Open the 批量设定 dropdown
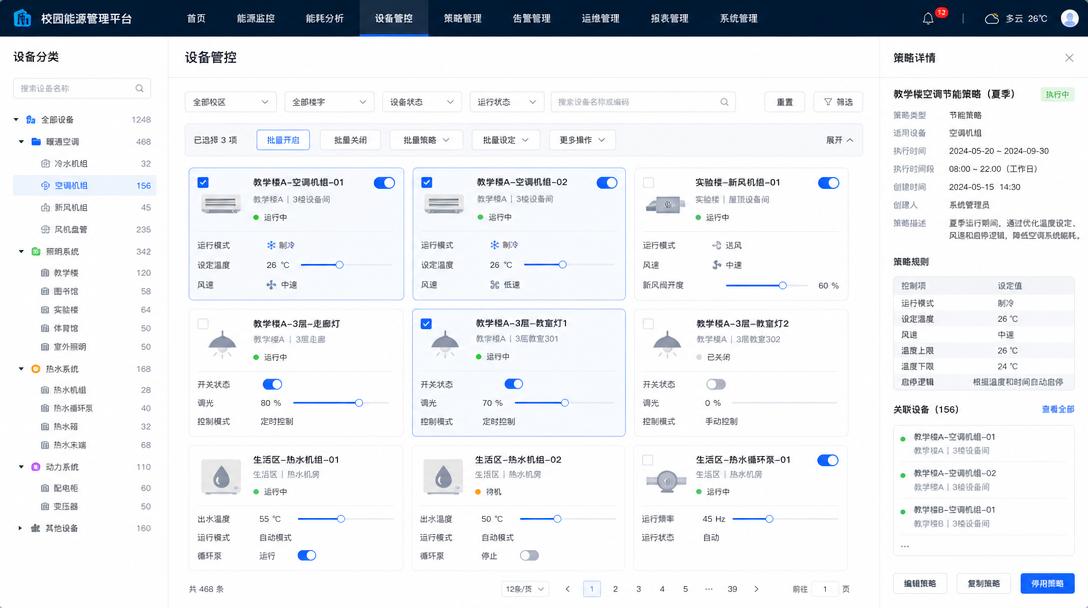 pos(506,140)
